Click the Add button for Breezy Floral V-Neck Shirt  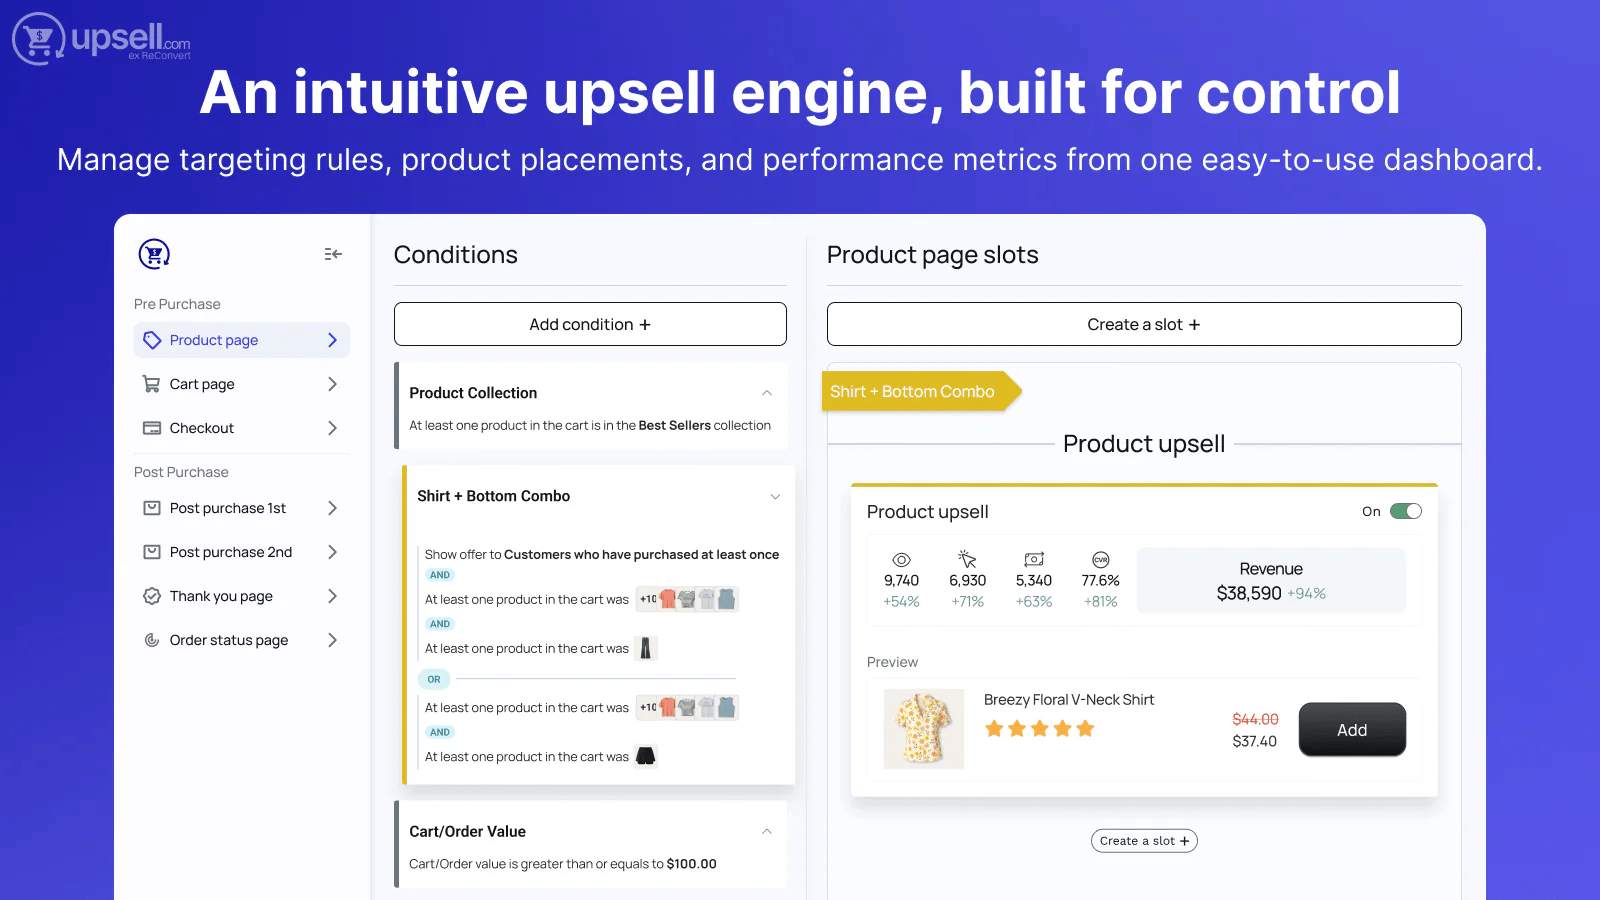point(1351,729)
